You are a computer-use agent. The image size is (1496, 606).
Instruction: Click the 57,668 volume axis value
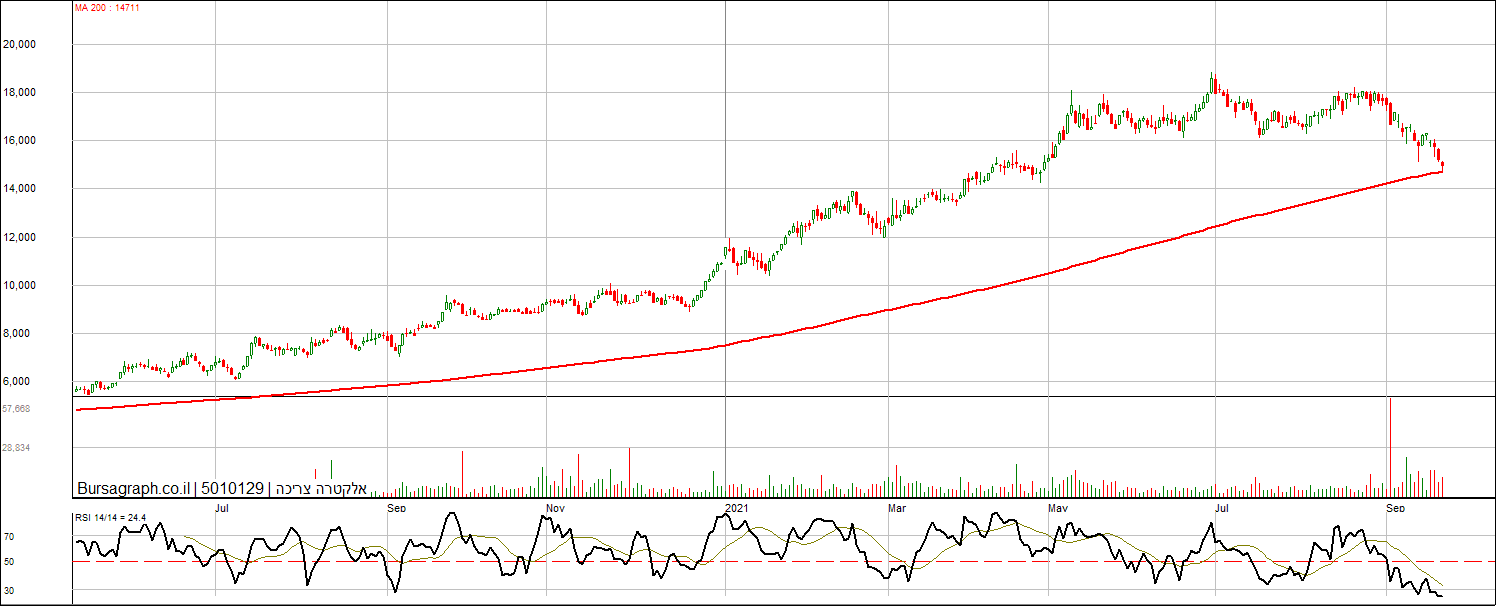click(16, 408)
